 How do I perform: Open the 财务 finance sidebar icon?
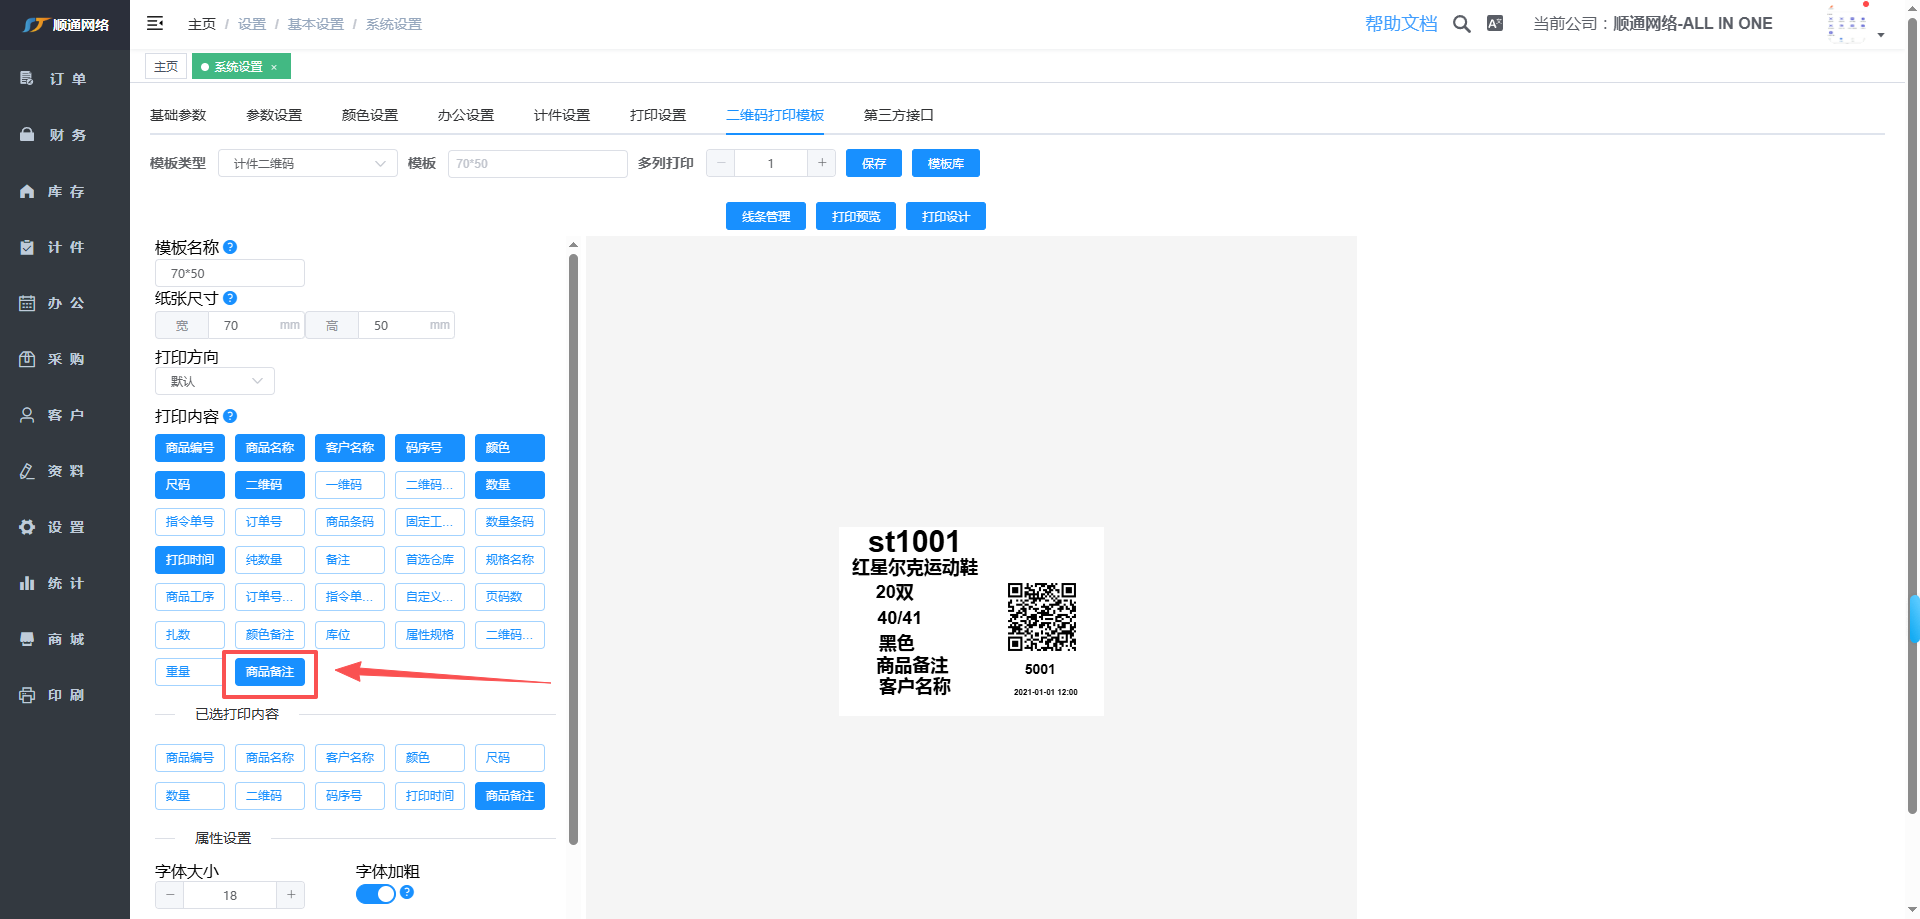[27, 135]
